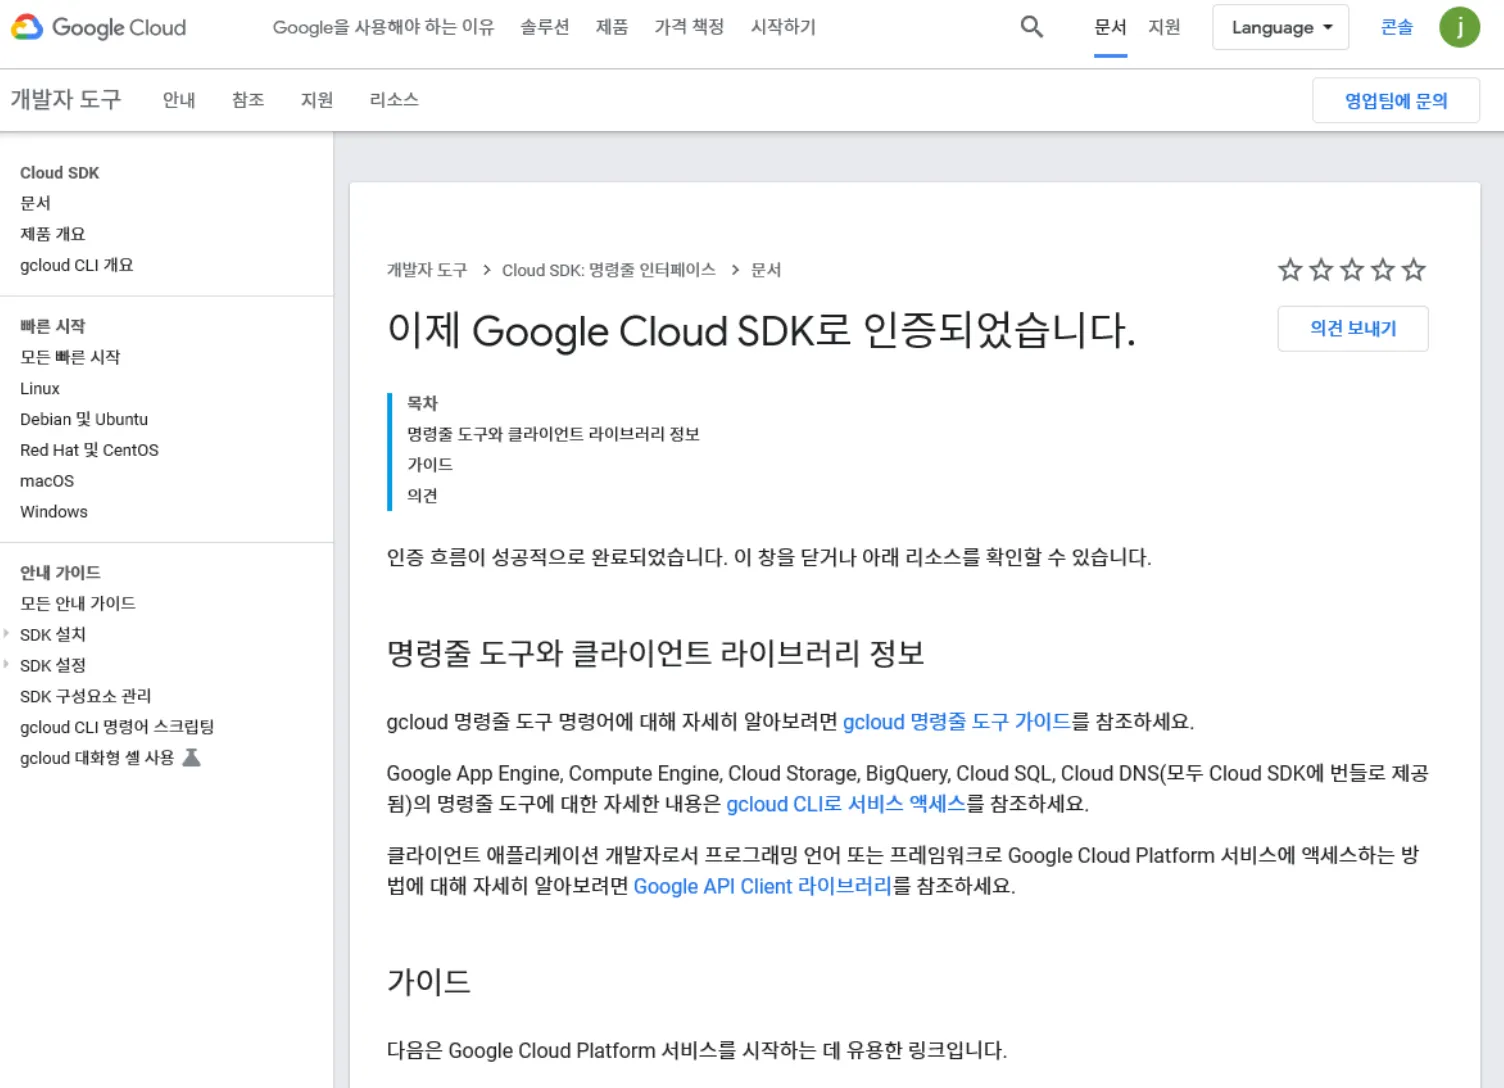Click the 개발자 도구 breadcrumb

click(x=427, y=270)
